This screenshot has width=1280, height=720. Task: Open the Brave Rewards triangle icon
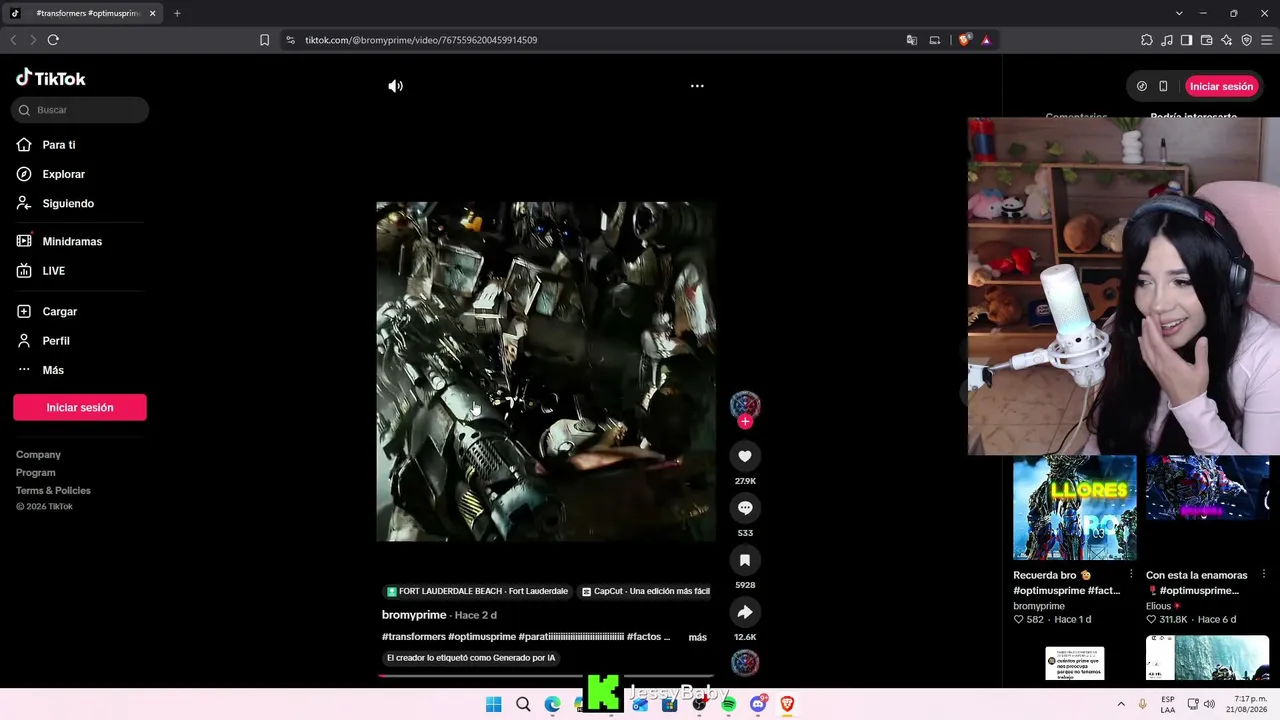[x=986, y=40]
